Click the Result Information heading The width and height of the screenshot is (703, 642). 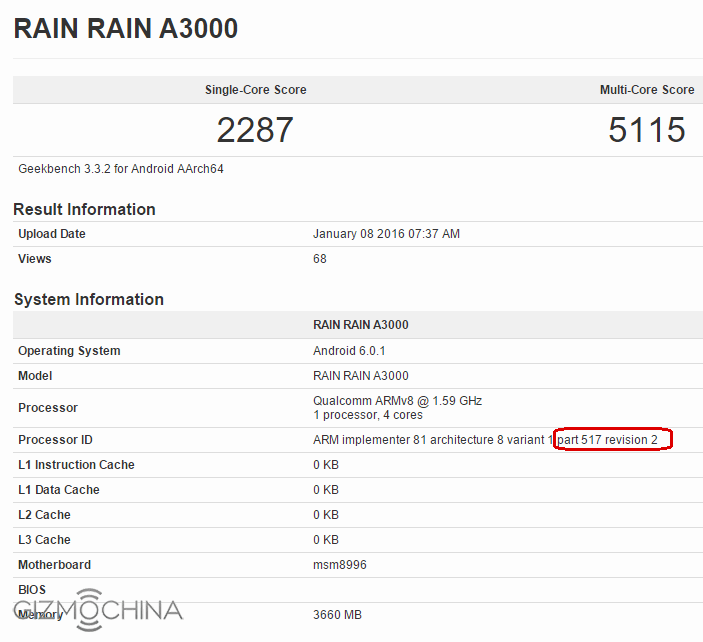click(x=84, y=209)
